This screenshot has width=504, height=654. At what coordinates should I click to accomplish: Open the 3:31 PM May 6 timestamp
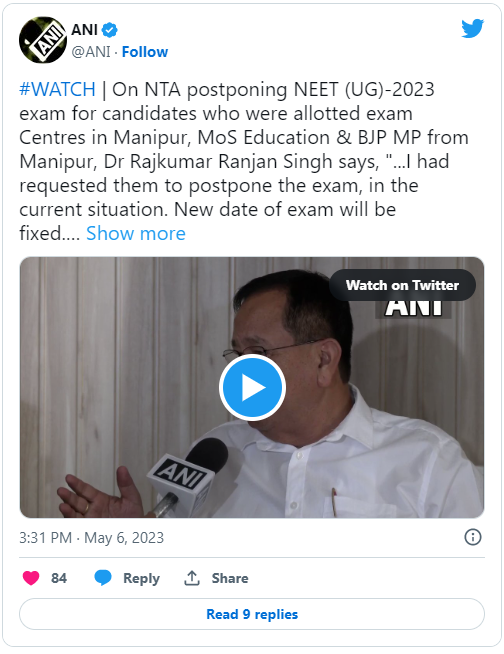(91, 537)
